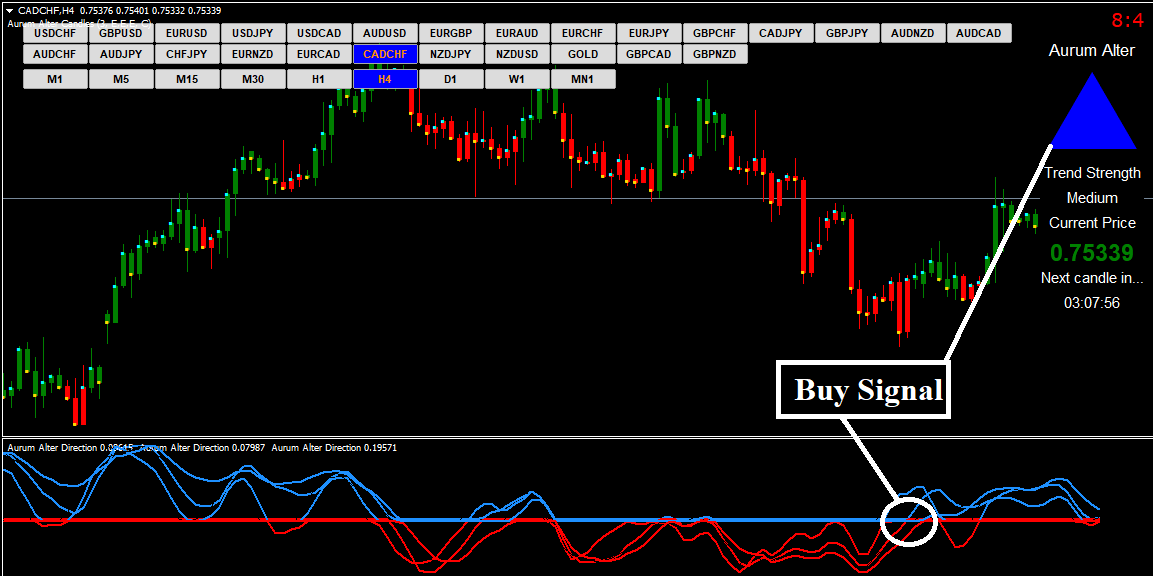Viewport: 1153px width, 576px height.
Task: Toggle the highlighted CADCHF pair button
Action: click(385, 54)
